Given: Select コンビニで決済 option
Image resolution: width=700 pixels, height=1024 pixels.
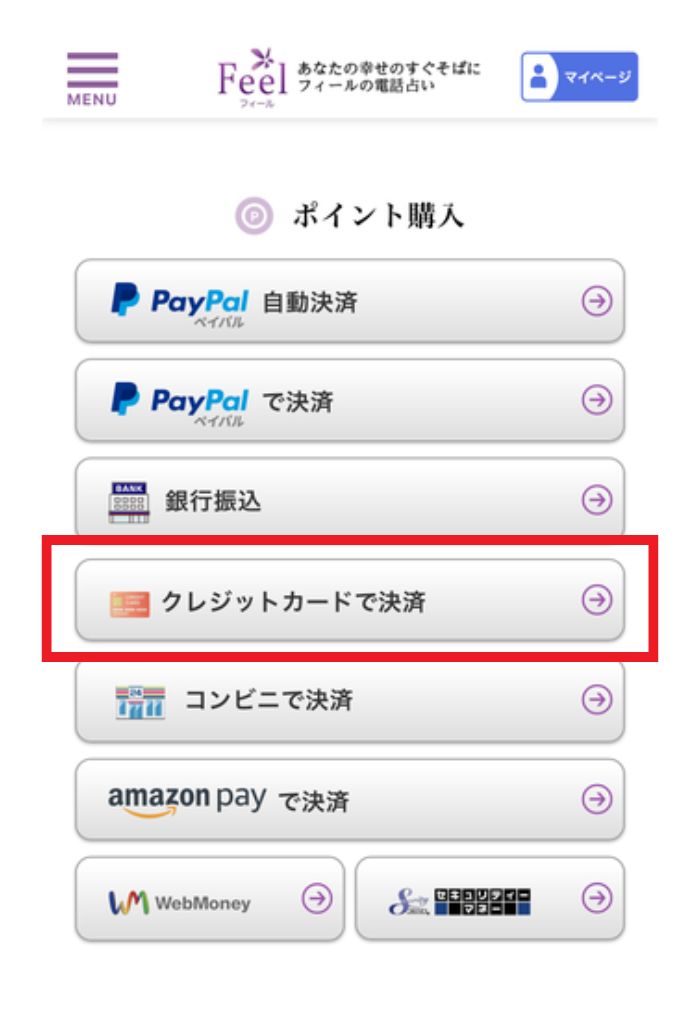Looking at the screenshot, I should (x=350, y=701).
